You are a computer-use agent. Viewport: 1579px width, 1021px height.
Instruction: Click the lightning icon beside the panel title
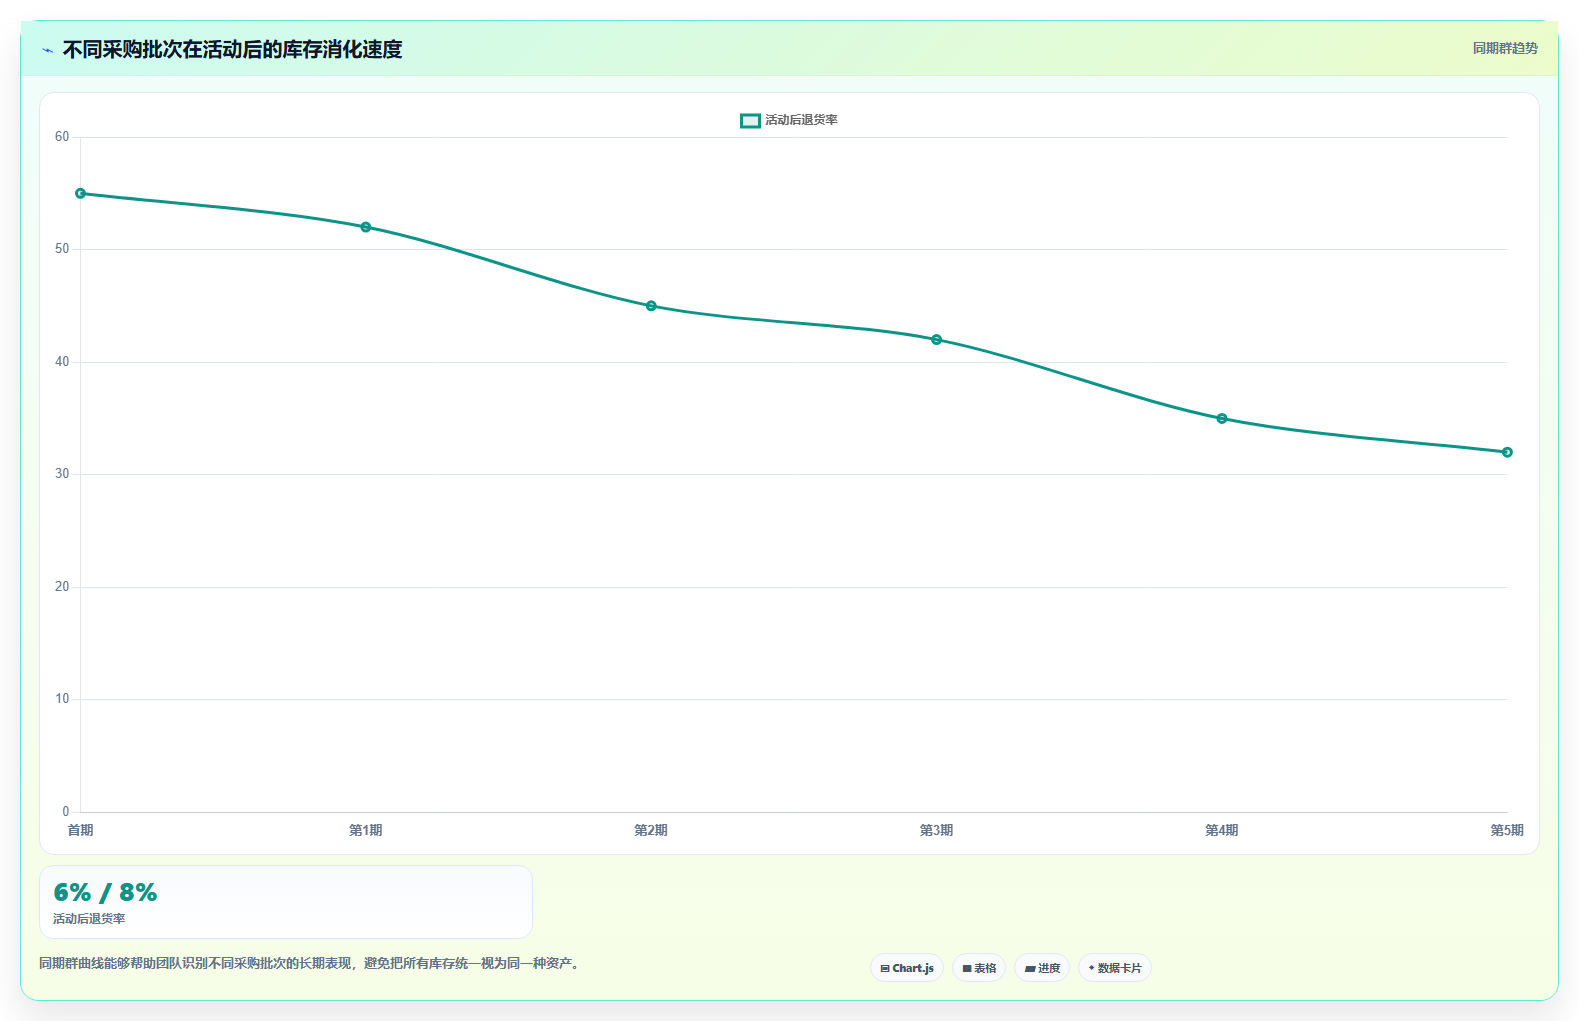click(x=48, y=50)
